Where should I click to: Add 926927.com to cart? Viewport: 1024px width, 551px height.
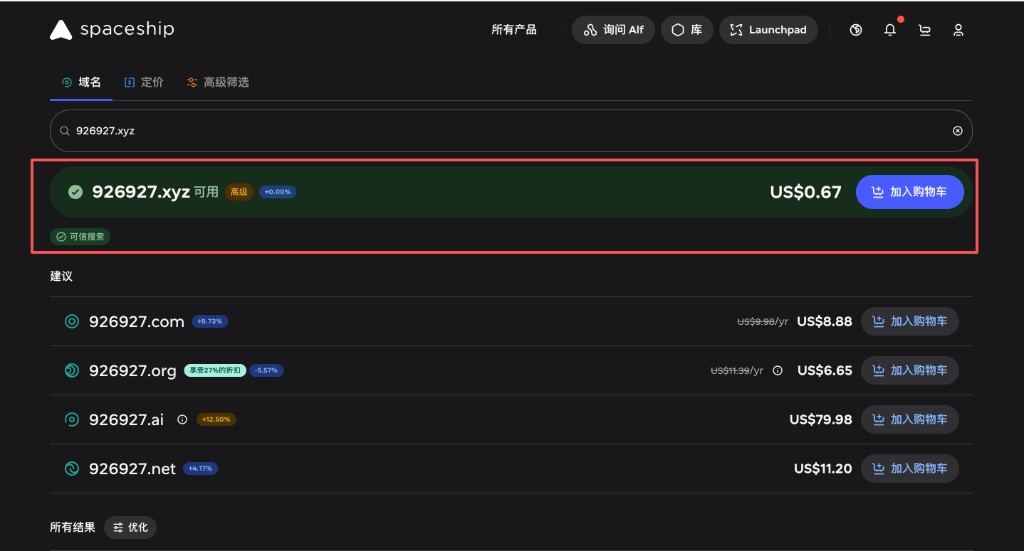910,321
